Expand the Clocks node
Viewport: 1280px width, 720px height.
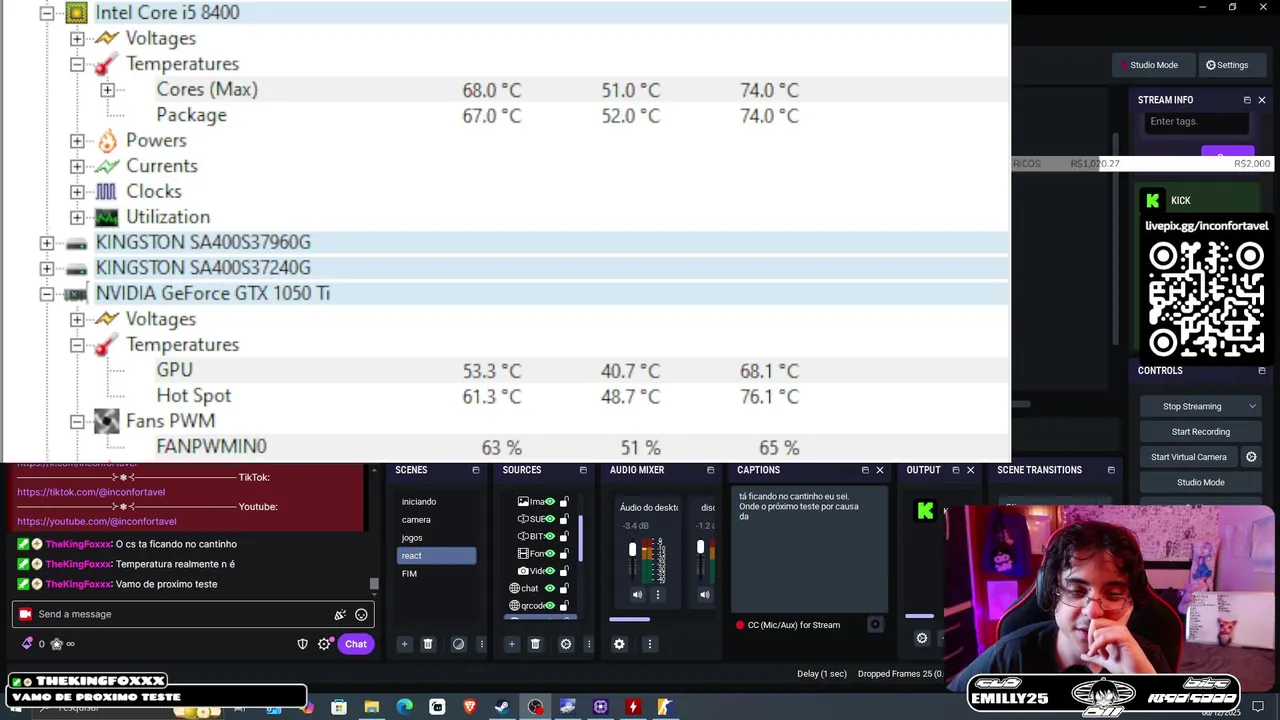77,191
